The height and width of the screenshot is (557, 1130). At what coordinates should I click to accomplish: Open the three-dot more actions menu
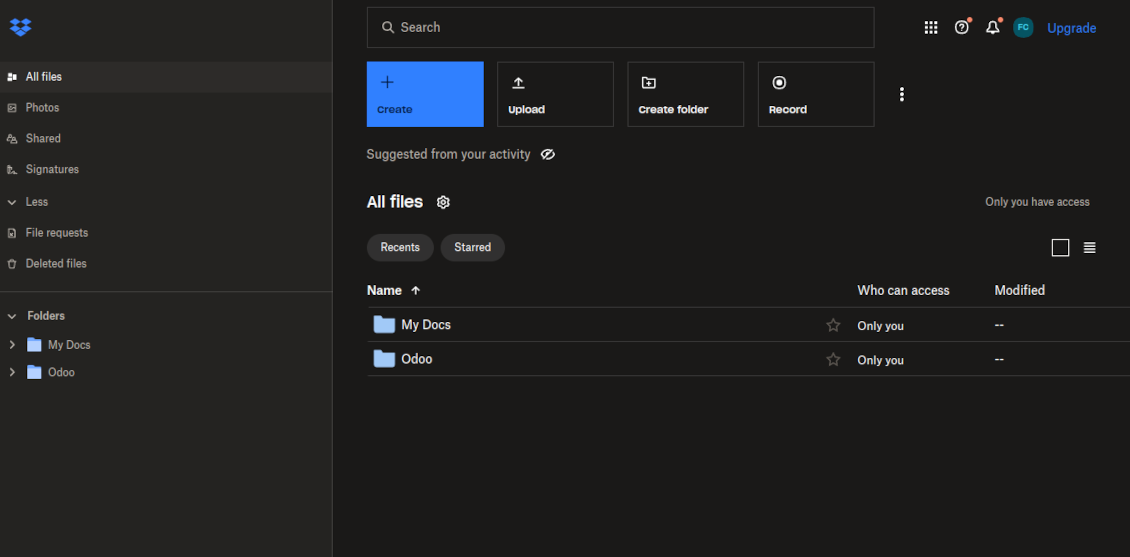click(902, 94)
